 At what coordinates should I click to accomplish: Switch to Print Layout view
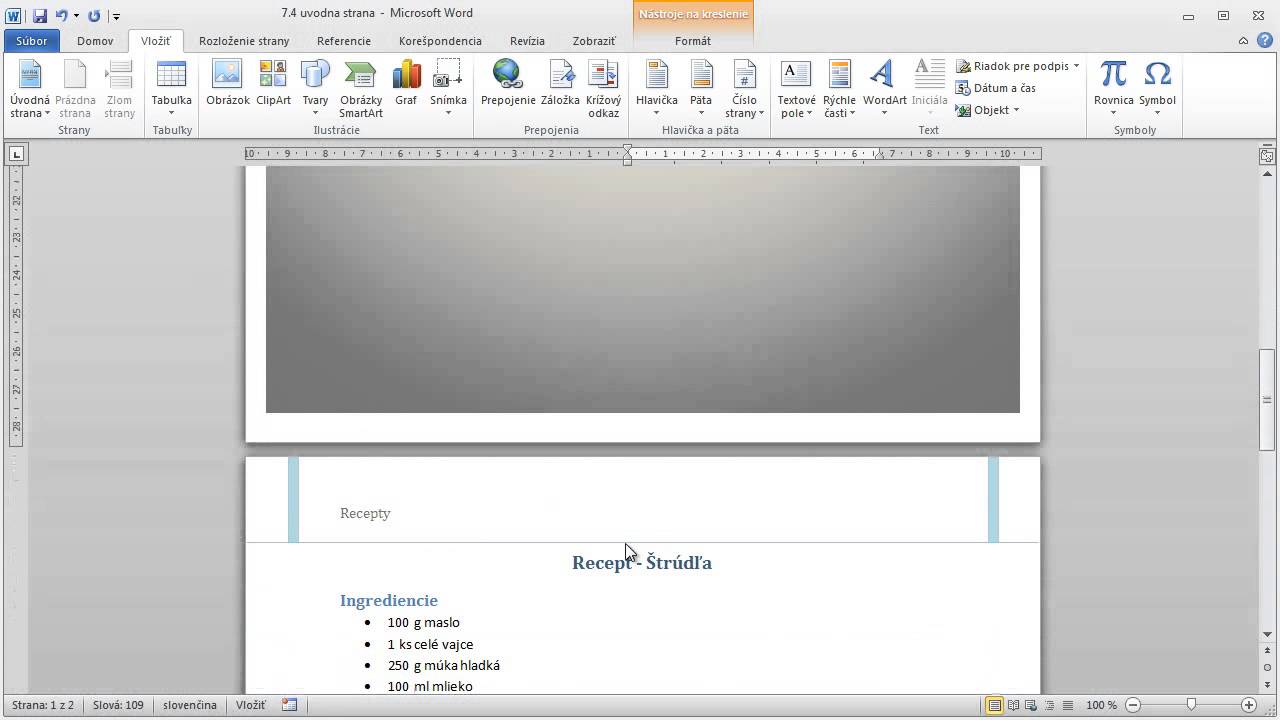(994, 705)
